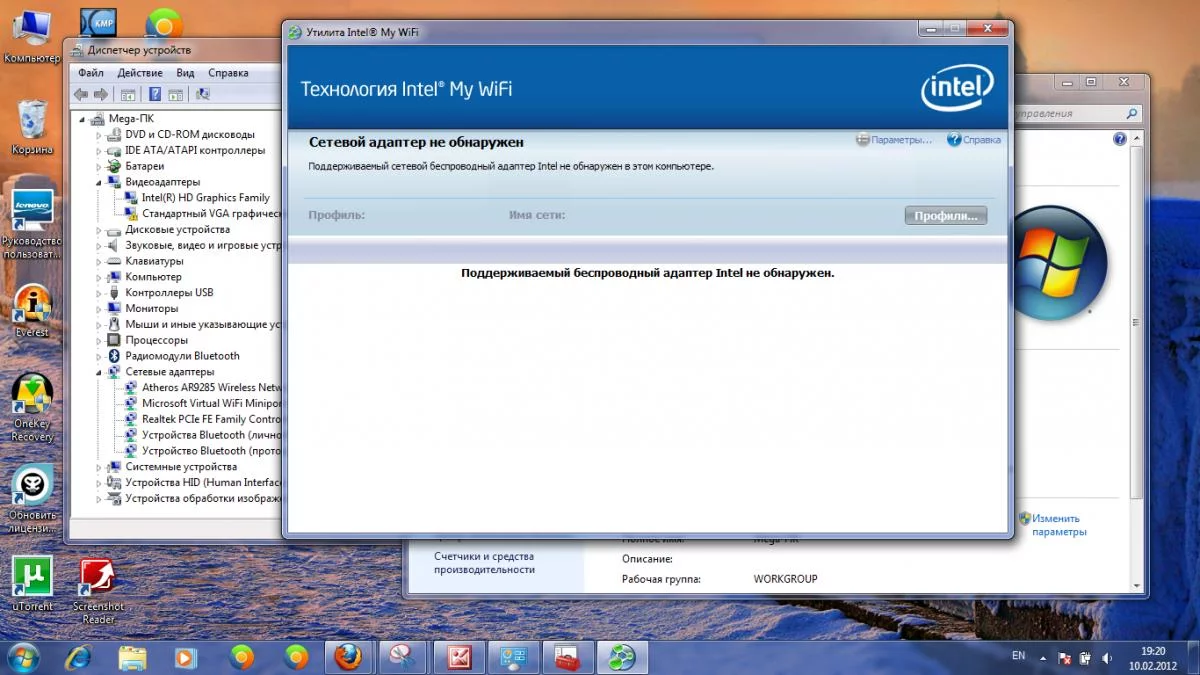The image size is (1200, 675).
Task: Click the Firefox icon in the taskbar
Action: point(348,657)
